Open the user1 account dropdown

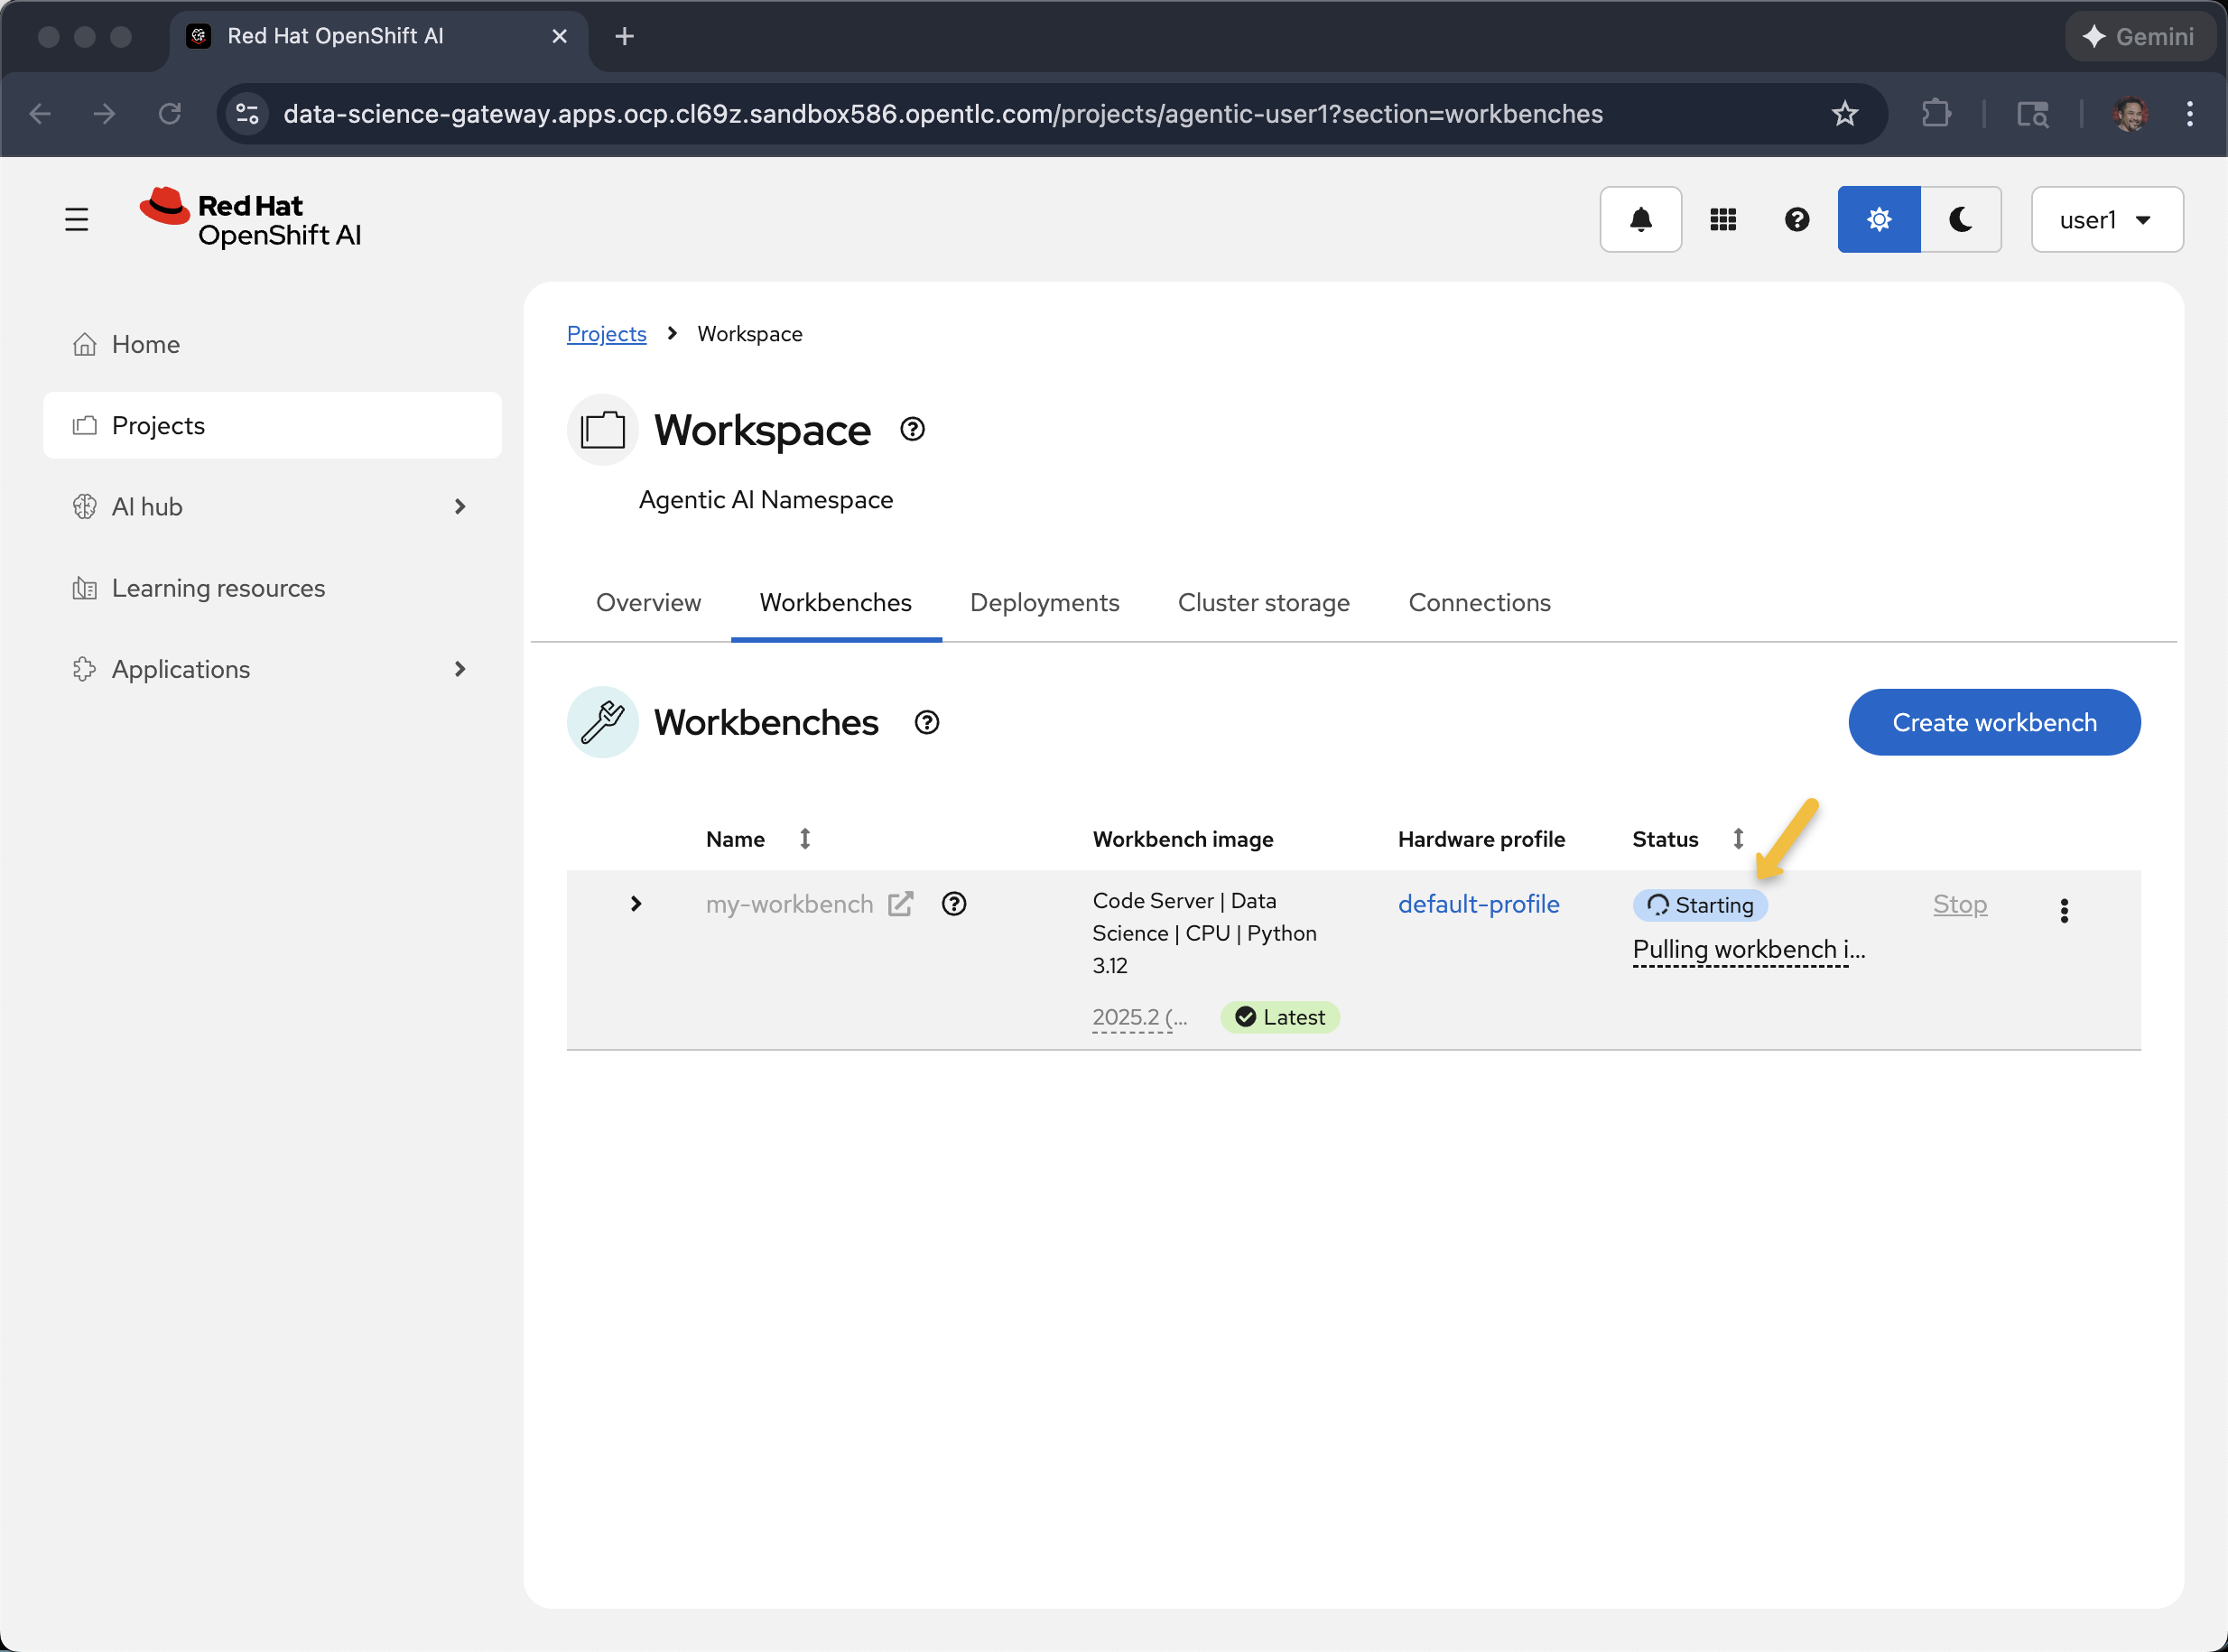[2106, 219]
